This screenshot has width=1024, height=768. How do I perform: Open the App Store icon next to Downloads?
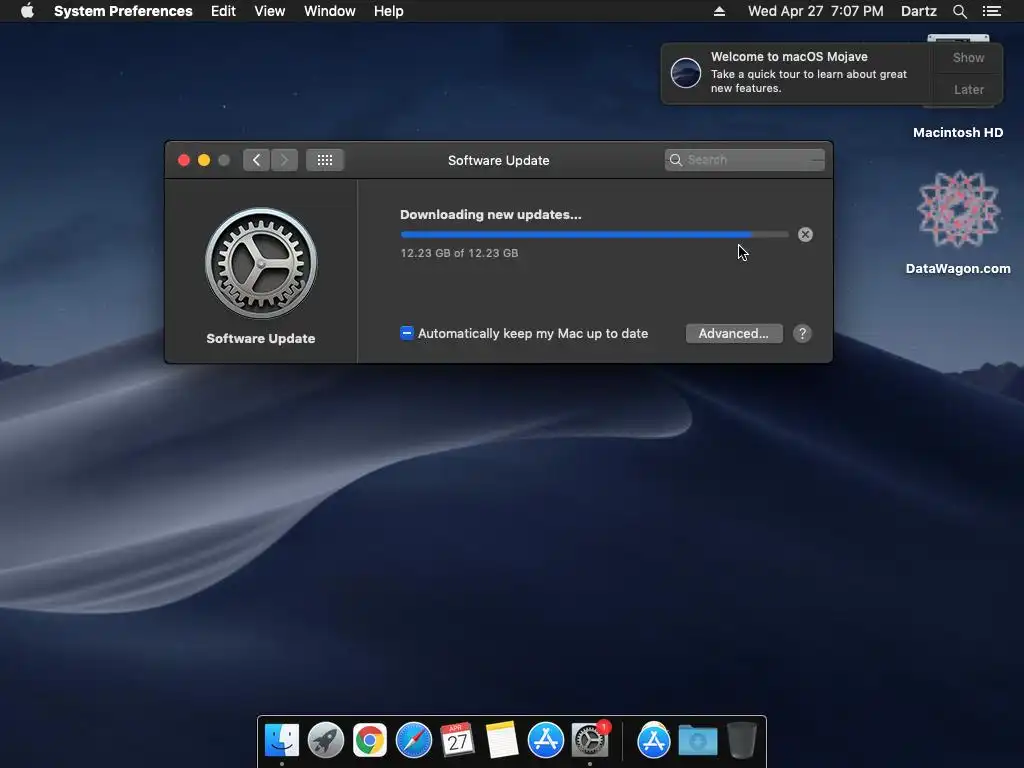(x=654, y=740)
